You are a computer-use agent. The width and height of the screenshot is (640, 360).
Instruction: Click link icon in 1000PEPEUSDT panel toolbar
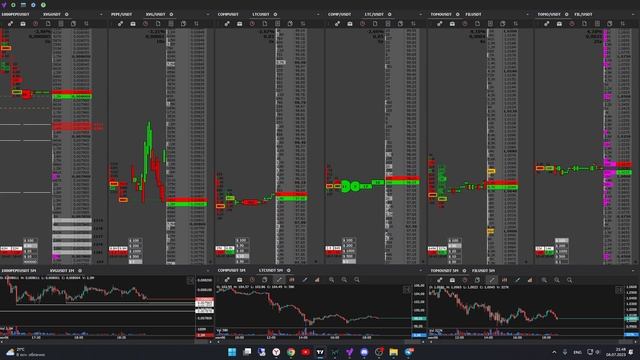(x=10, y=24)
